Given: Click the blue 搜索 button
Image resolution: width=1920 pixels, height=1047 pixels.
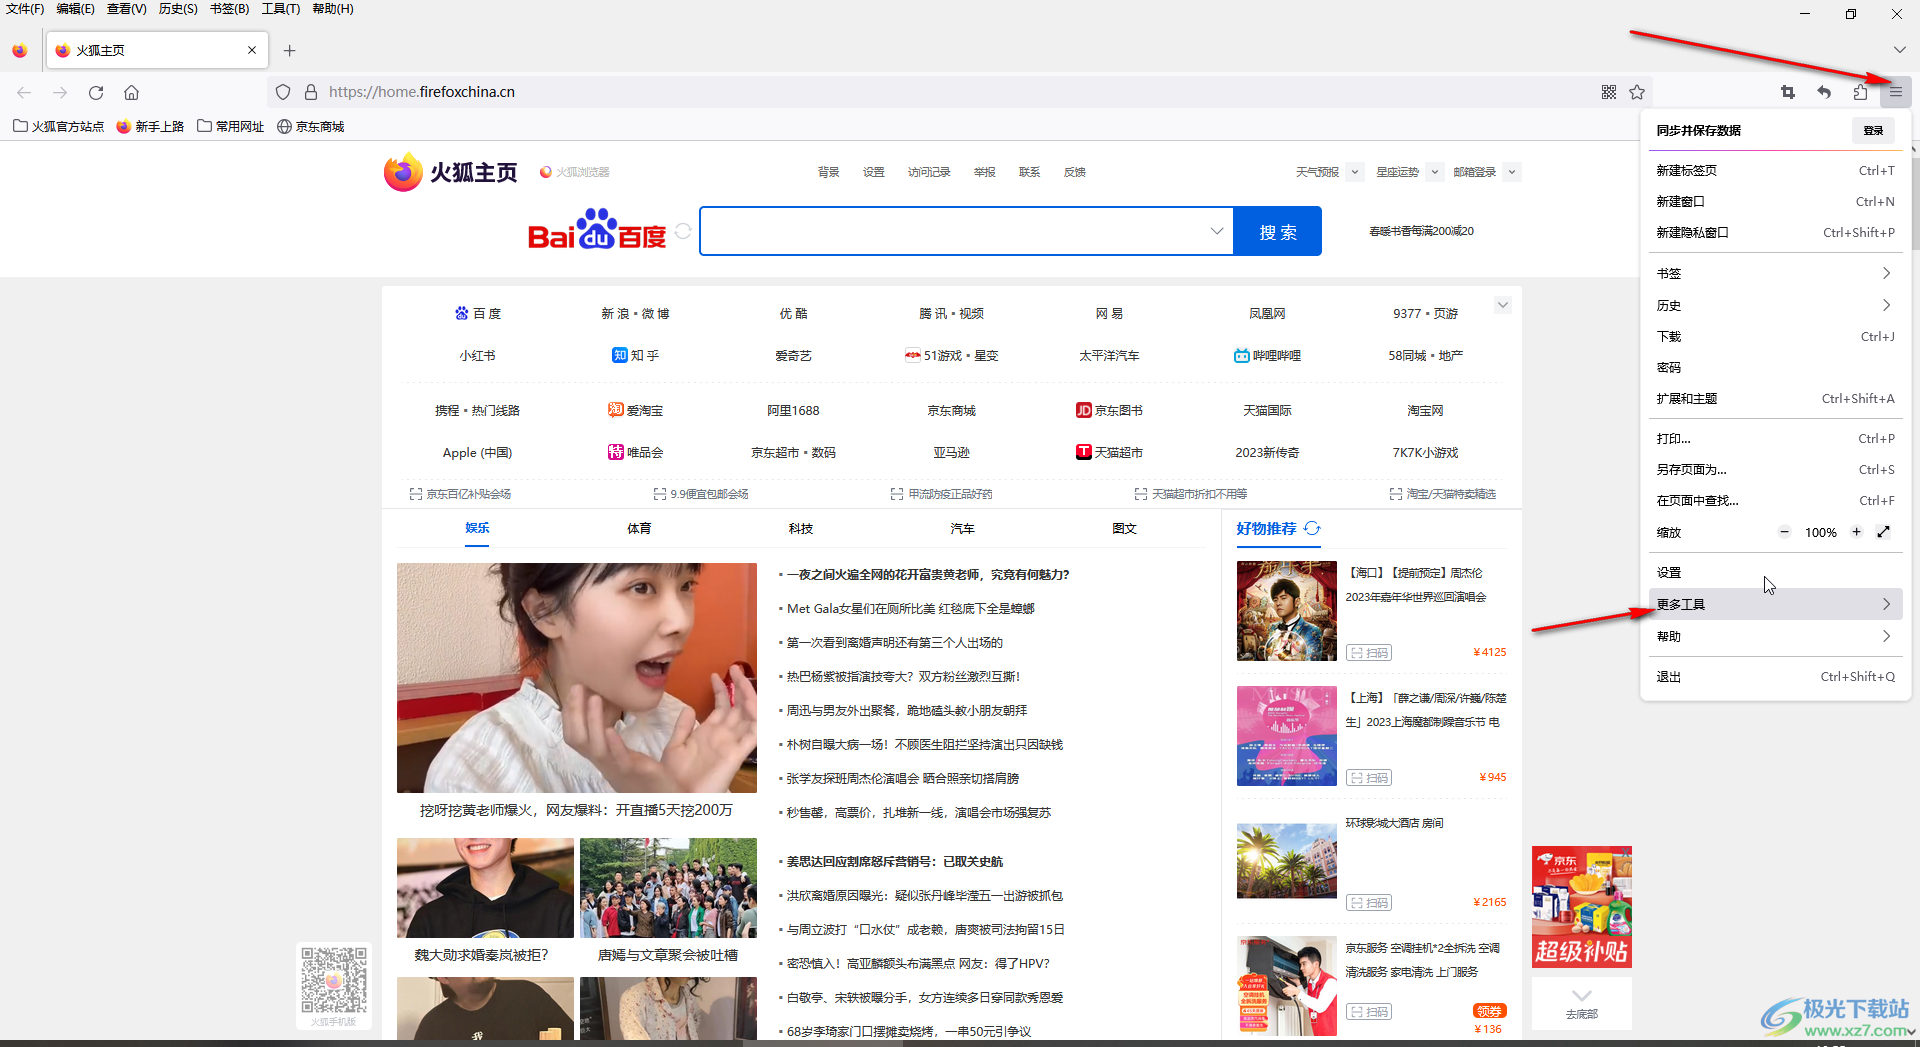Looking at the screenshot, I should 1277,231.
